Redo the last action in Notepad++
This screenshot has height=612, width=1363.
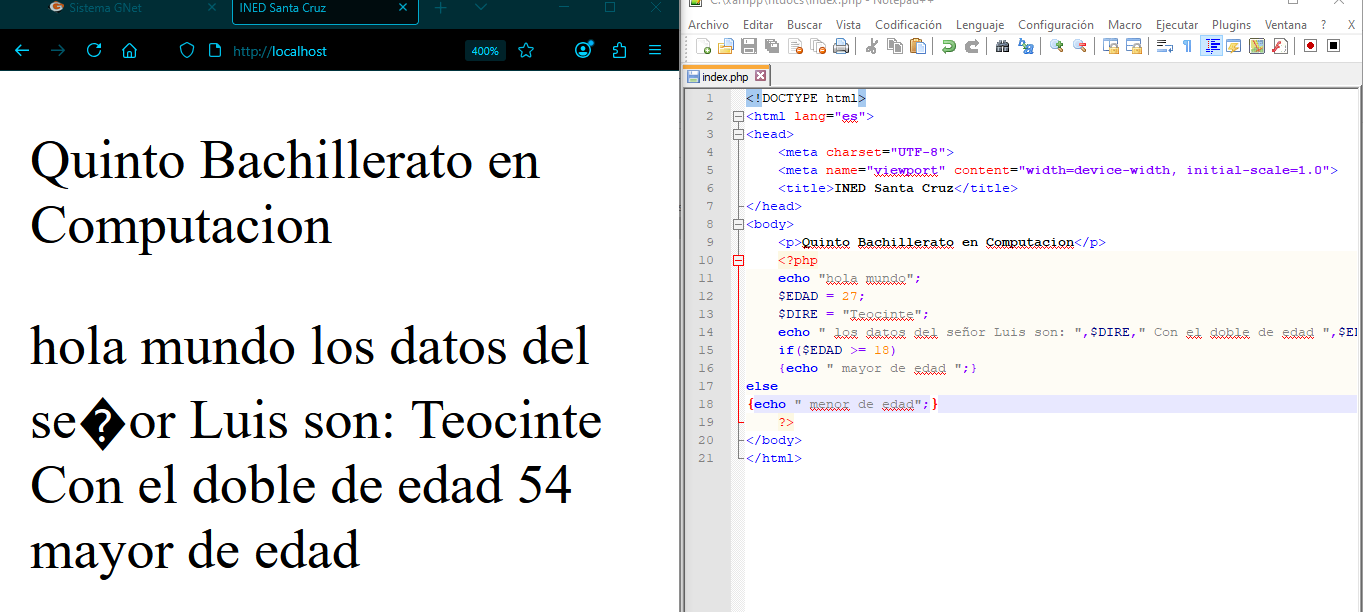click(x=971, y=46)
